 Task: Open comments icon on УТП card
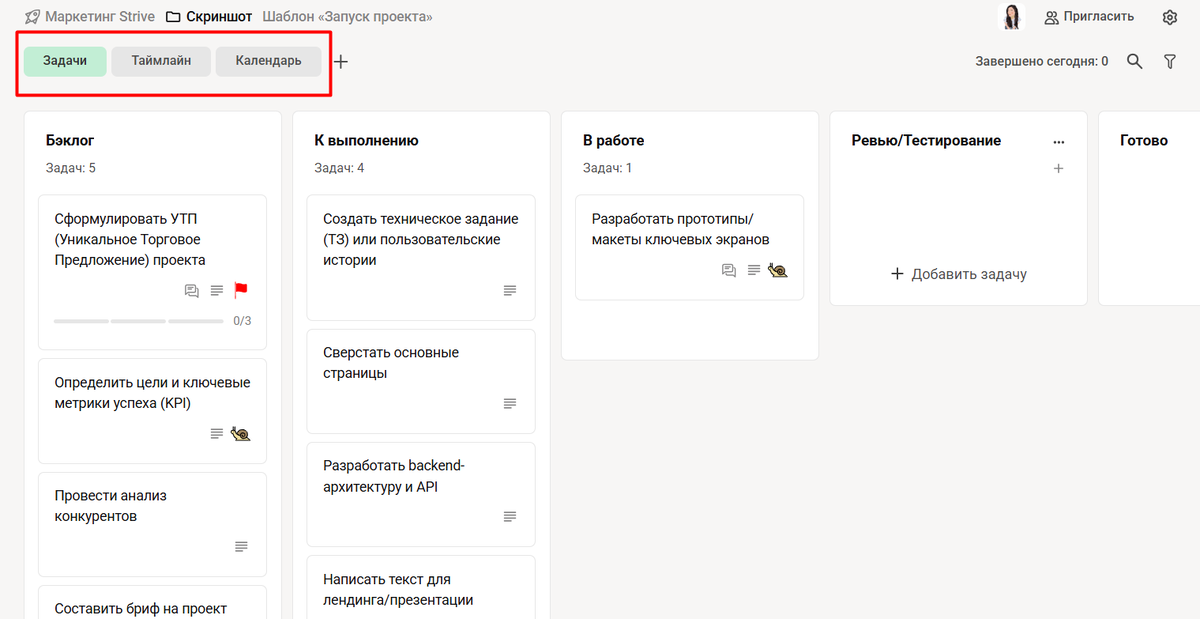tap(191, 290)
